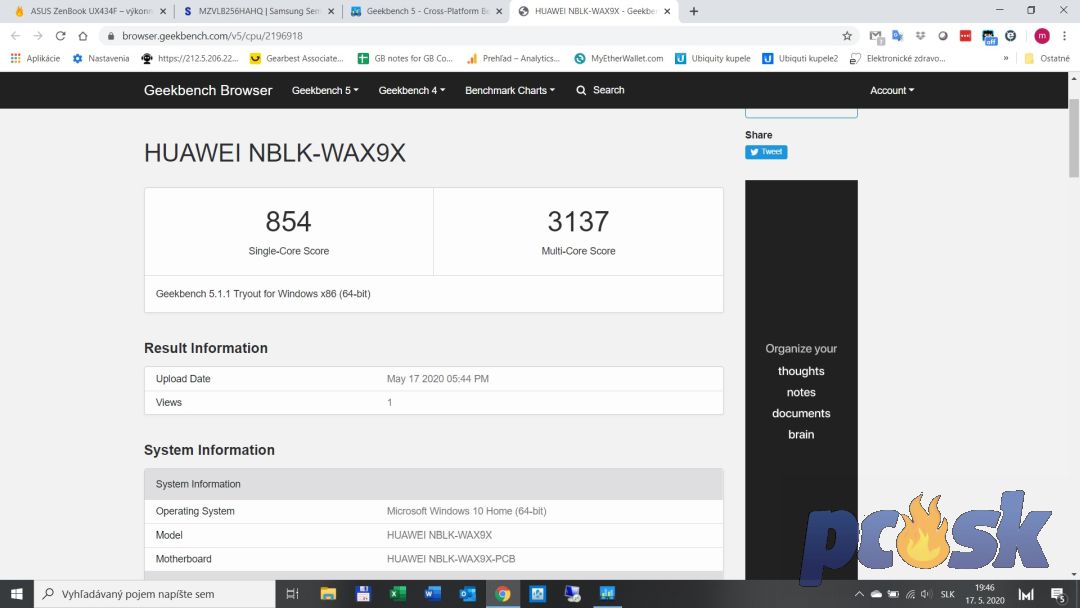Open Task View in taskbar
This screenshot has height=608, width=1080.
(x=292, y=594)
